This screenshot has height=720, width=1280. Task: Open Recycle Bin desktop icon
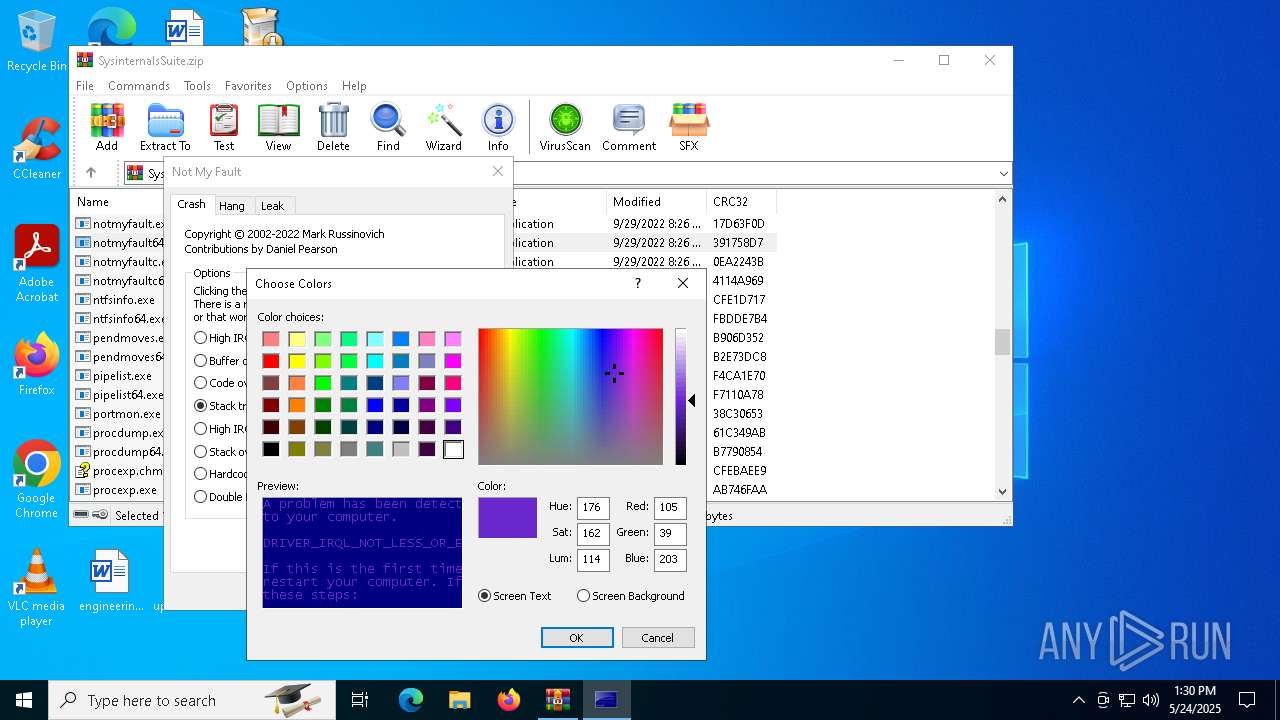pyautogui.click(x=36, y=42)
